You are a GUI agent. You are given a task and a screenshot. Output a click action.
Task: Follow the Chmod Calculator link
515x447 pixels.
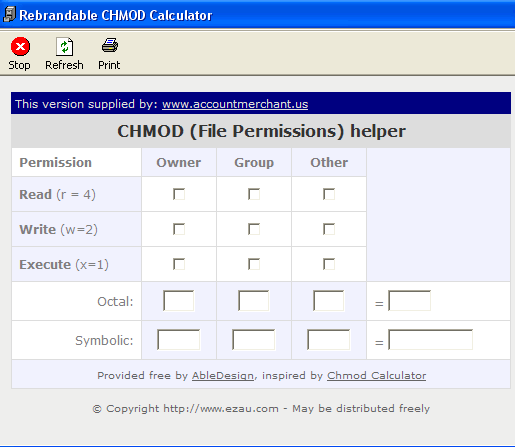tap(376, 376)
